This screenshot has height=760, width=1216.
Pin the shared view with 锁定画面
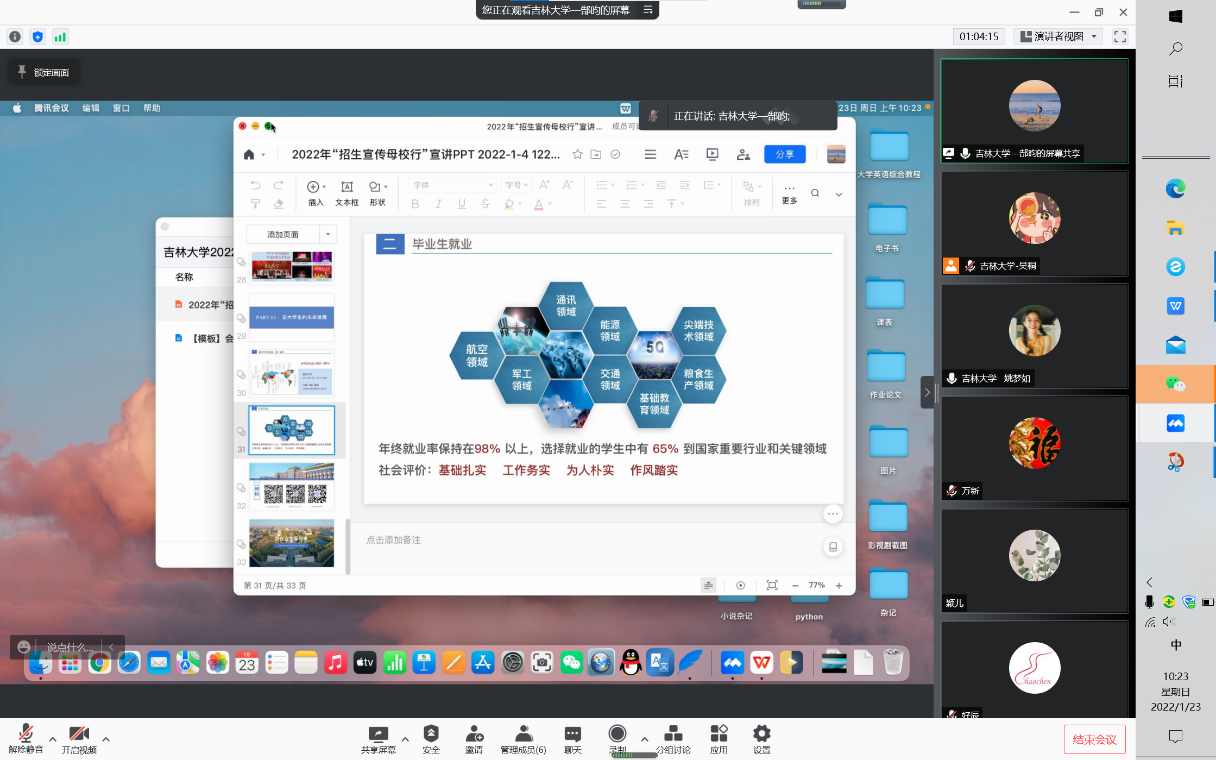coord(42,72)
